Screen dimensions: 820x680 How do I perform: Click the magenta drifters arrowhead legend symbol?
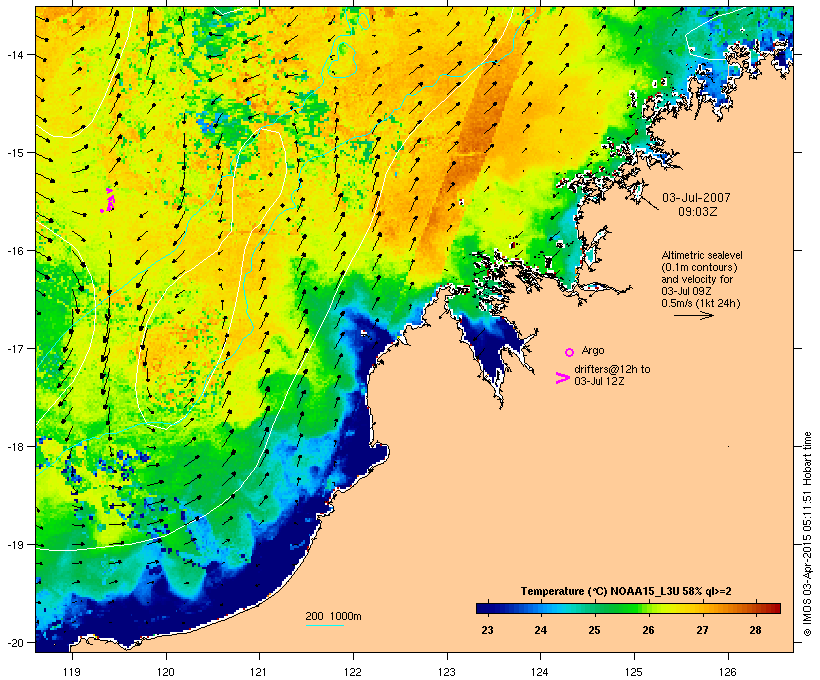pos(562,378)
